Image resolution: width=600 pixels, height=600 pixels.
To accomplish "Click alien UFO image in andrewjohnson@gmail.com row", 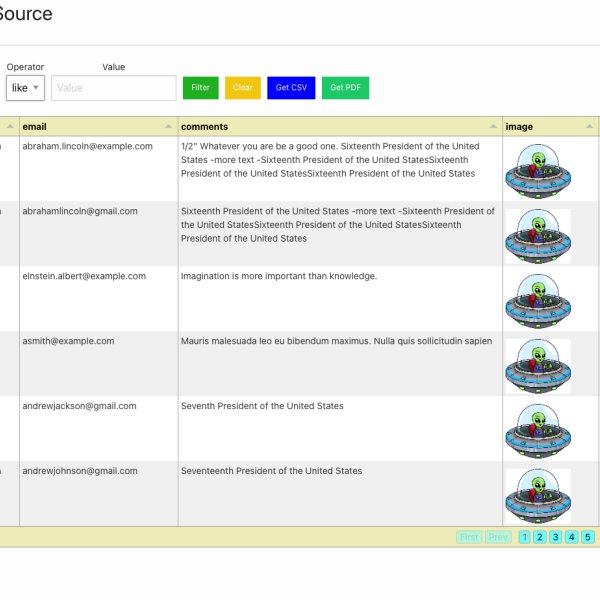I will (x=538, y=495).
